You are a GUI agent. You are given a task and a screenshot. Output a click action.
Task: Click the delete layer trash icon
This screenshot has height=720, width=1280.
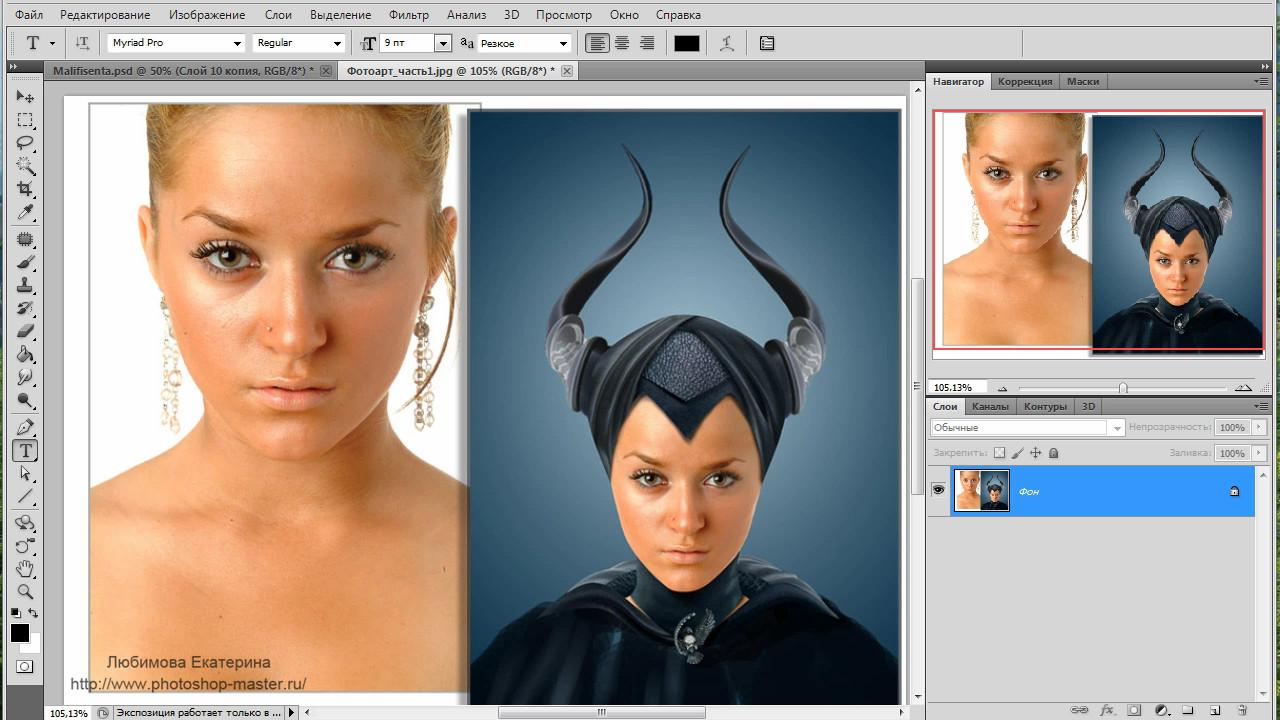(x=1241, y=710)
